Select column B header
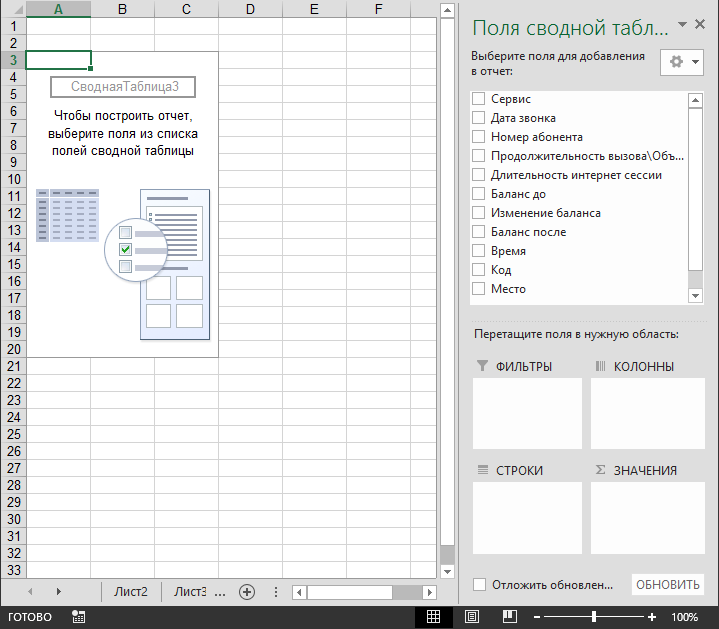 pyautogui.click(x=122, y=9)
